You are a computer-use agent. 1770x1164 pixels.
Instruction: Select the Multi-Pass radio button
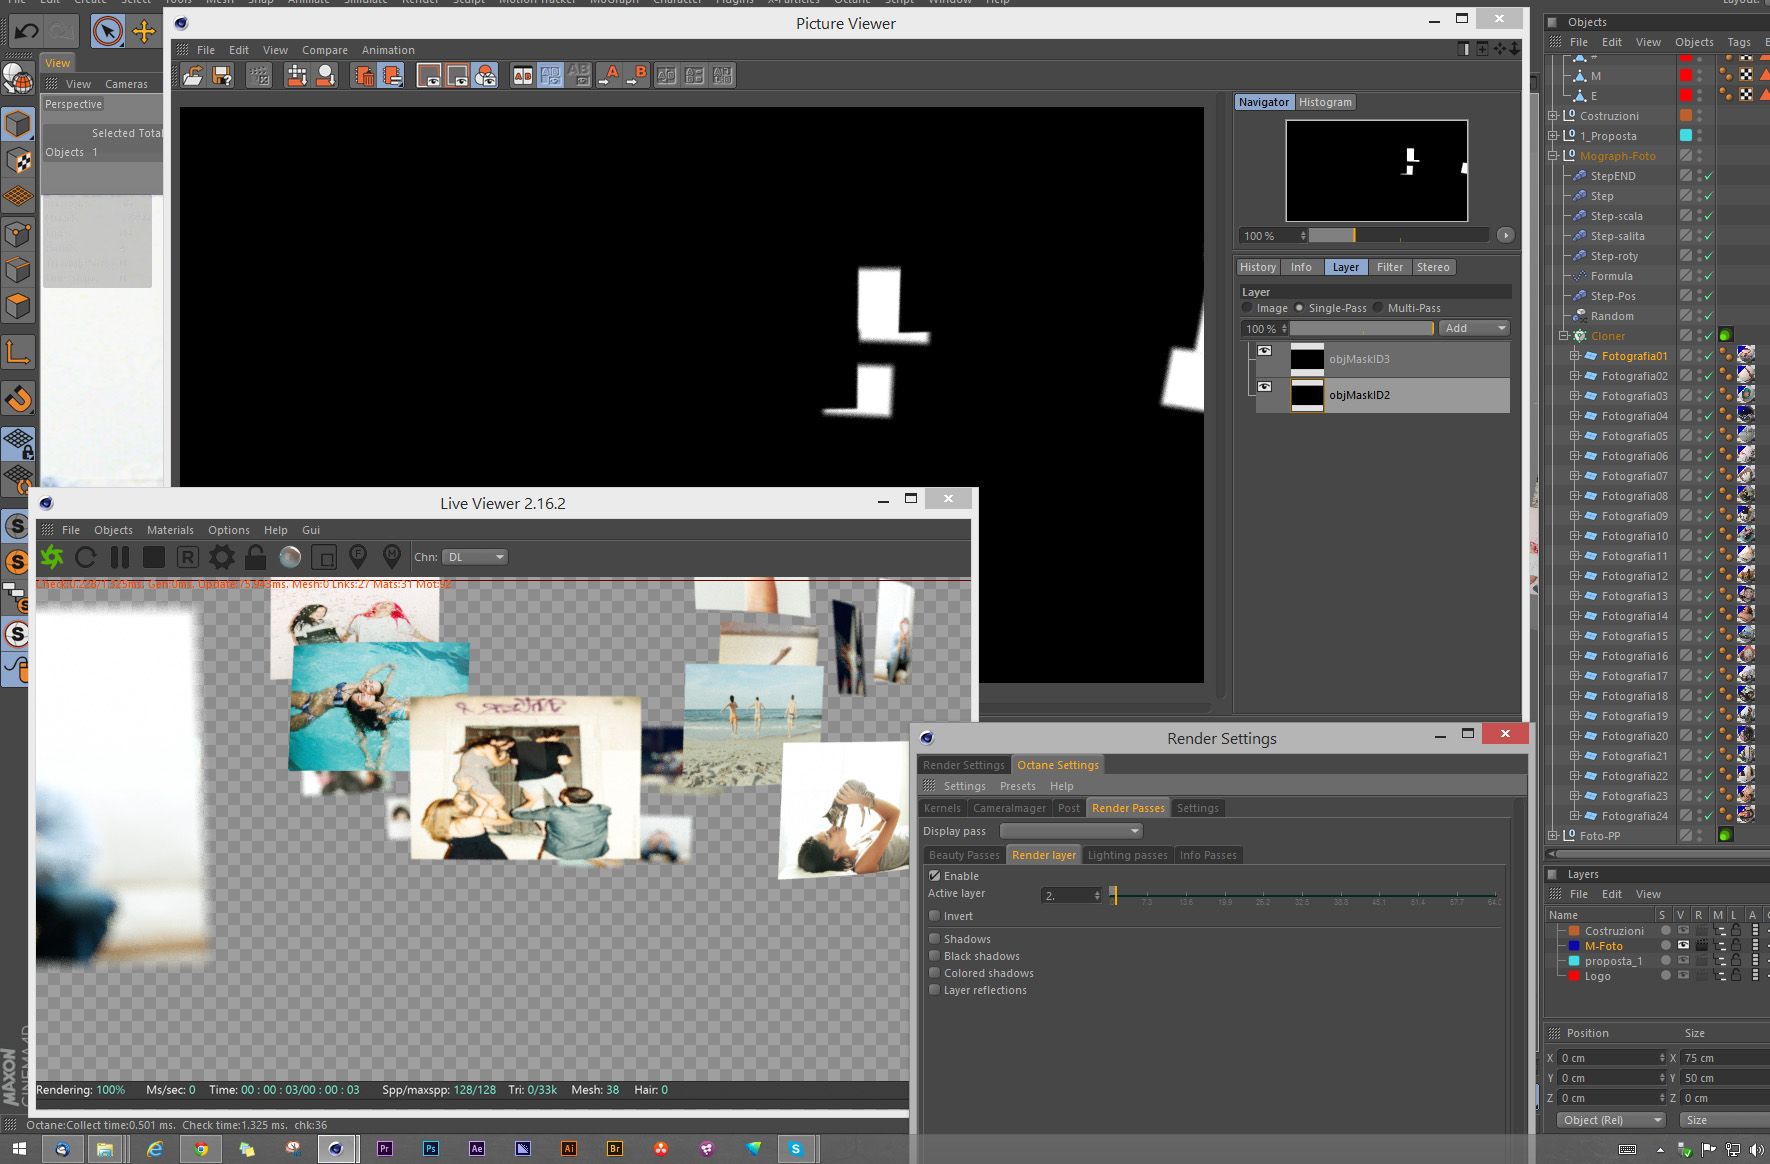[1378, 308]
